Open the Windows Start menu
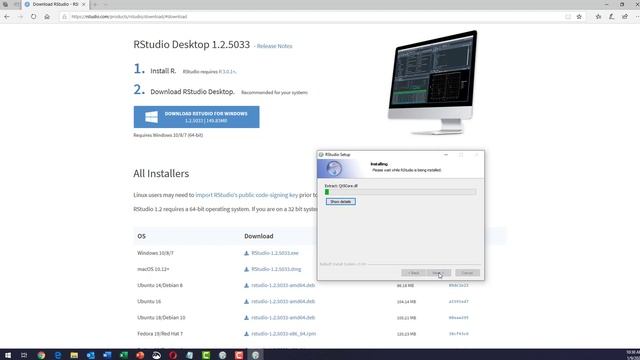640x360 pixels. tap(7, 355)
